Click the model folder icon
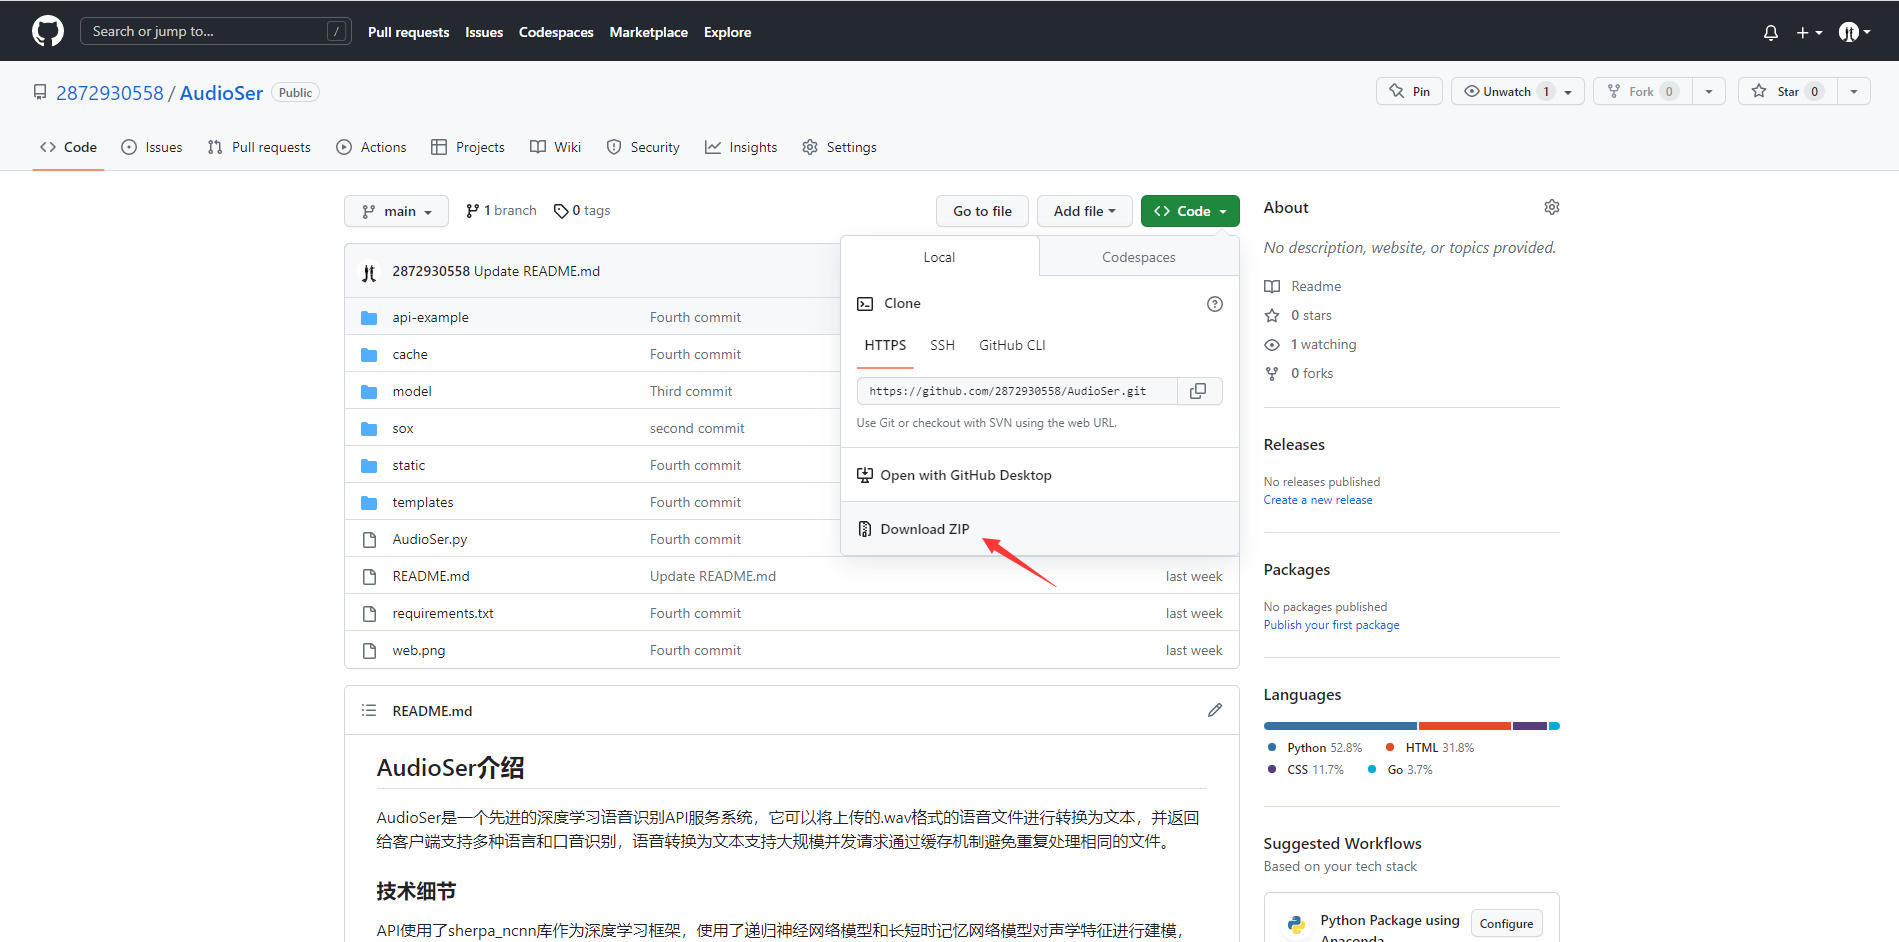This screenshot has width=1899, height=942. tap(369, 392)
